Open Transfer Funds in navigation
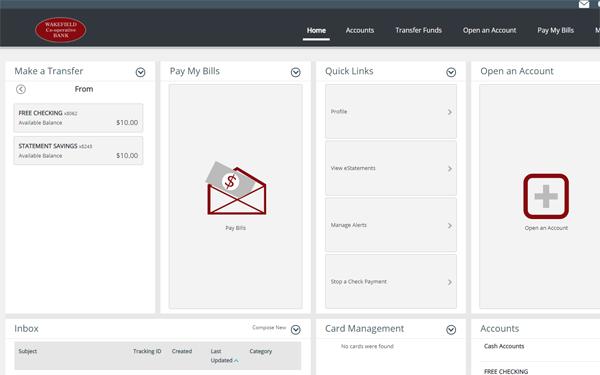Viewport: 600px width, 375px height. coord(418,30)
